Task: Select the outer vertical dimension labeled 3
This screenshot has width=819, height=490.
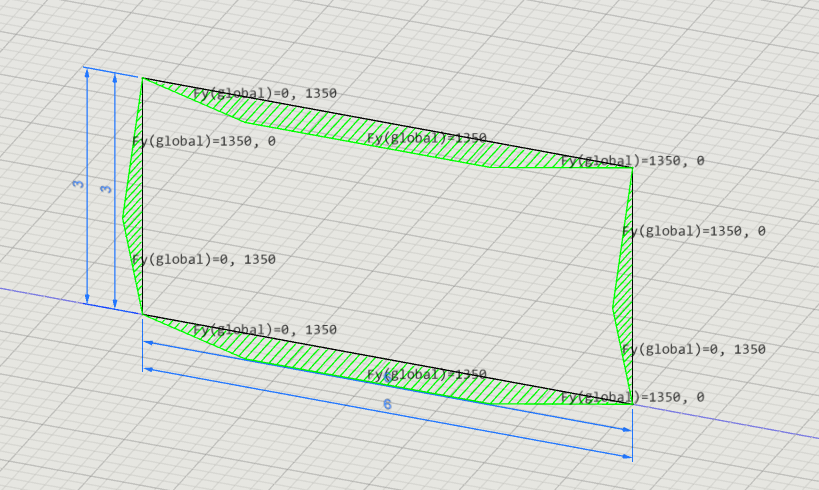Action: click(x=78, y=184)
